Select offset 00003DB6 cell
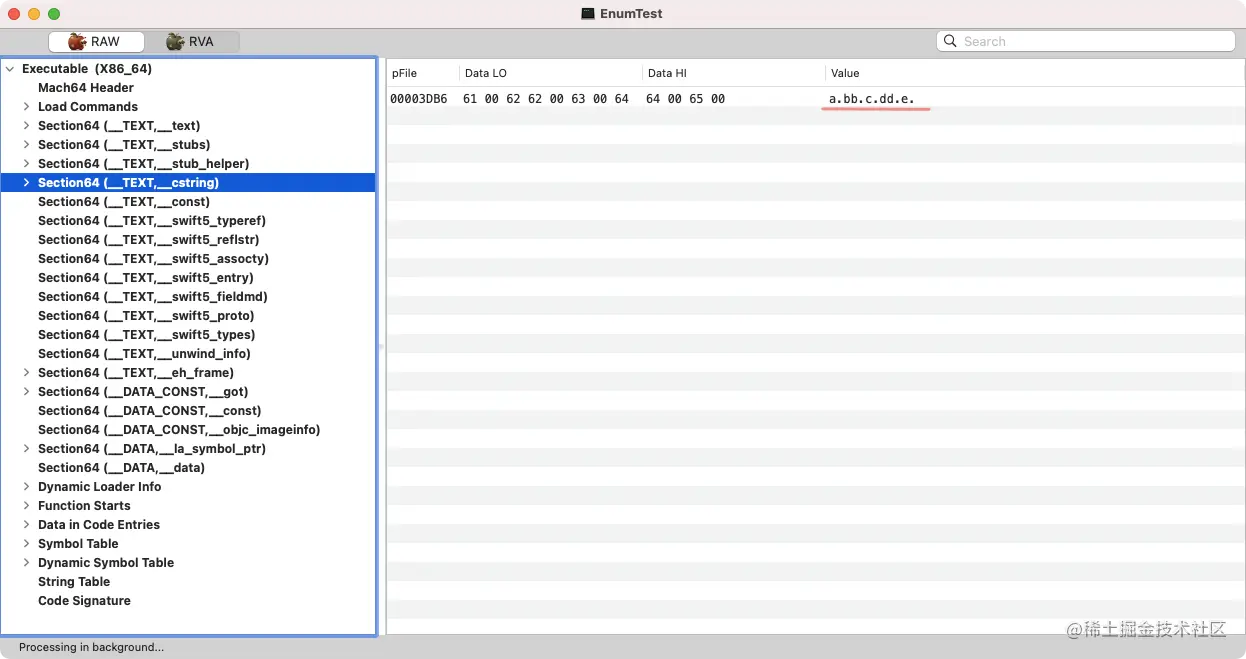The width and height of the screenshot is (1246, 659). [420, 99]
